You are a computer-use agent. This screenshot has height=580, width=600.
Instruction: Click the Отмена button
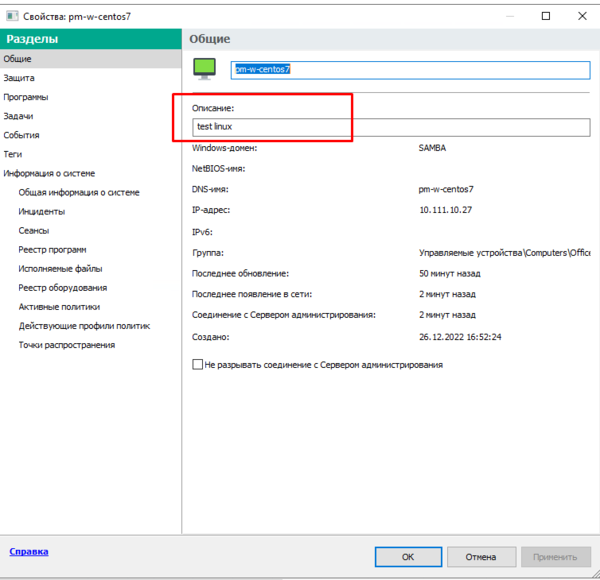[x=481, y=557]
